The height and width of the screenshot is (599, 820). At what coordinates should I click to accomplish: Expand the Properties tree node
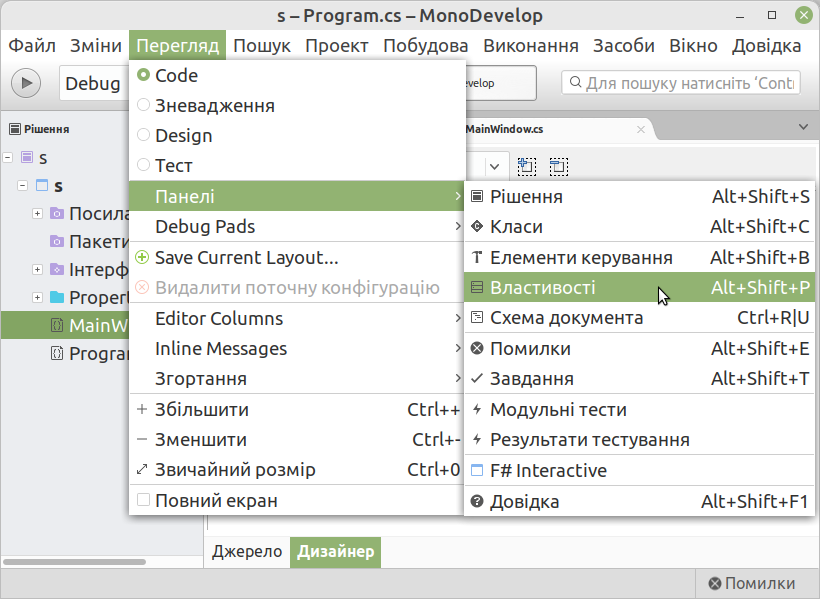coord(37,297)
